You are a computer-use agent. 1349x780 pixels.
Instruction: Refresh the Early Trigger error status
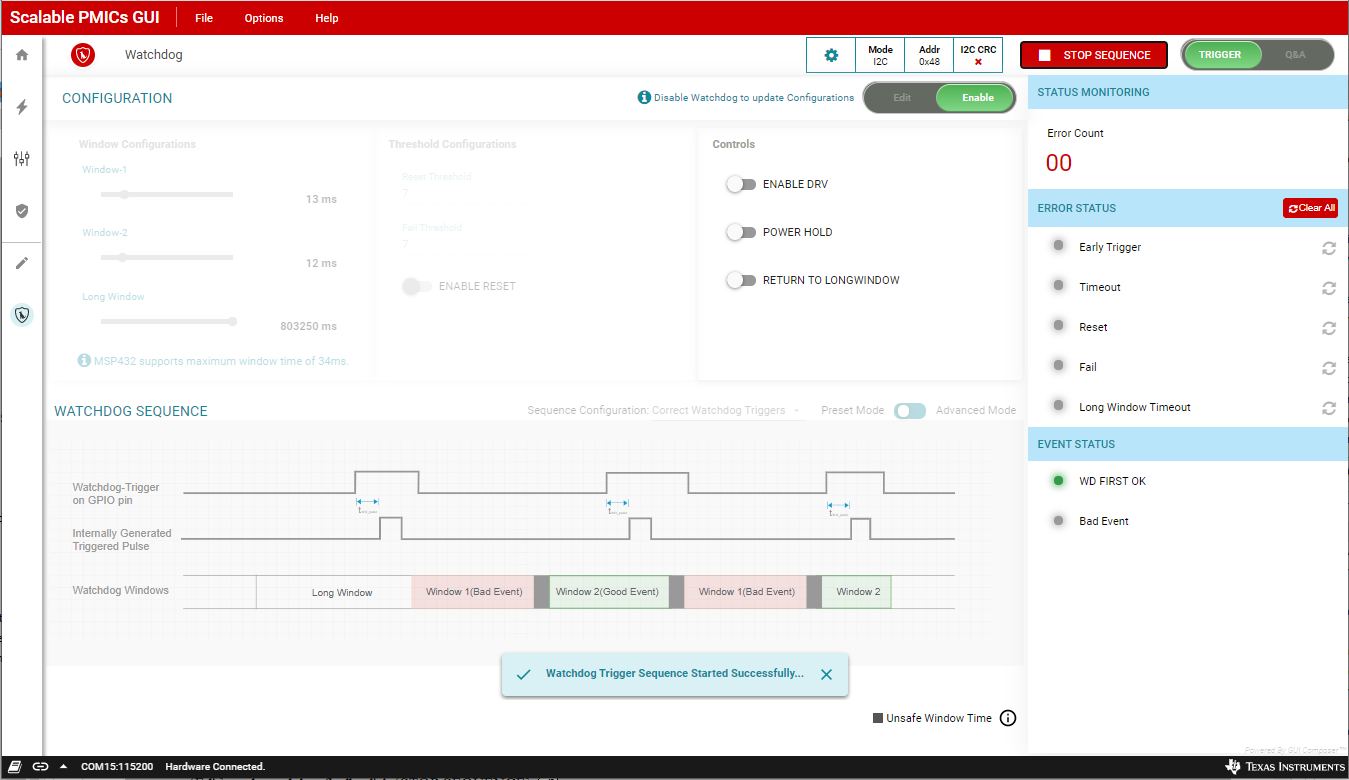1328,248
